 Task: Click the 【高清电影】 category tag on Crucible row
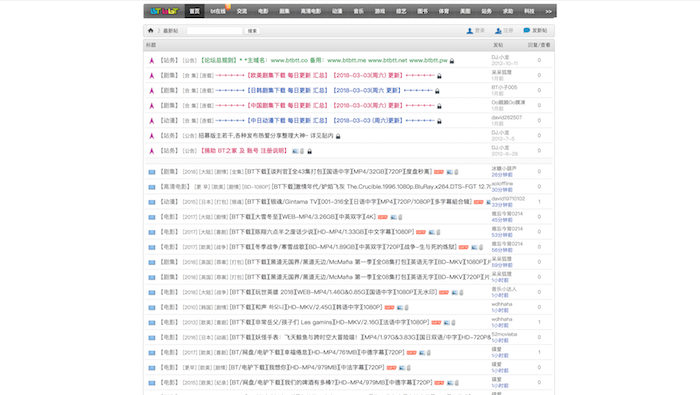(x=175, y=187)
